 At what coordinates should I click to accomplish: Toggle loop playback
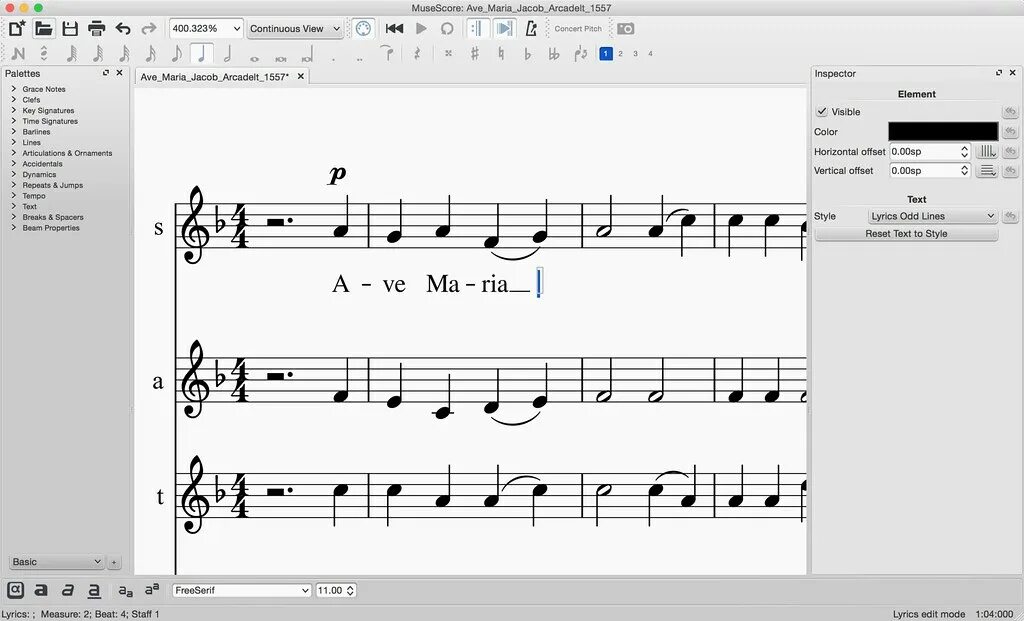pyautogui.click(x=447, y=28)
